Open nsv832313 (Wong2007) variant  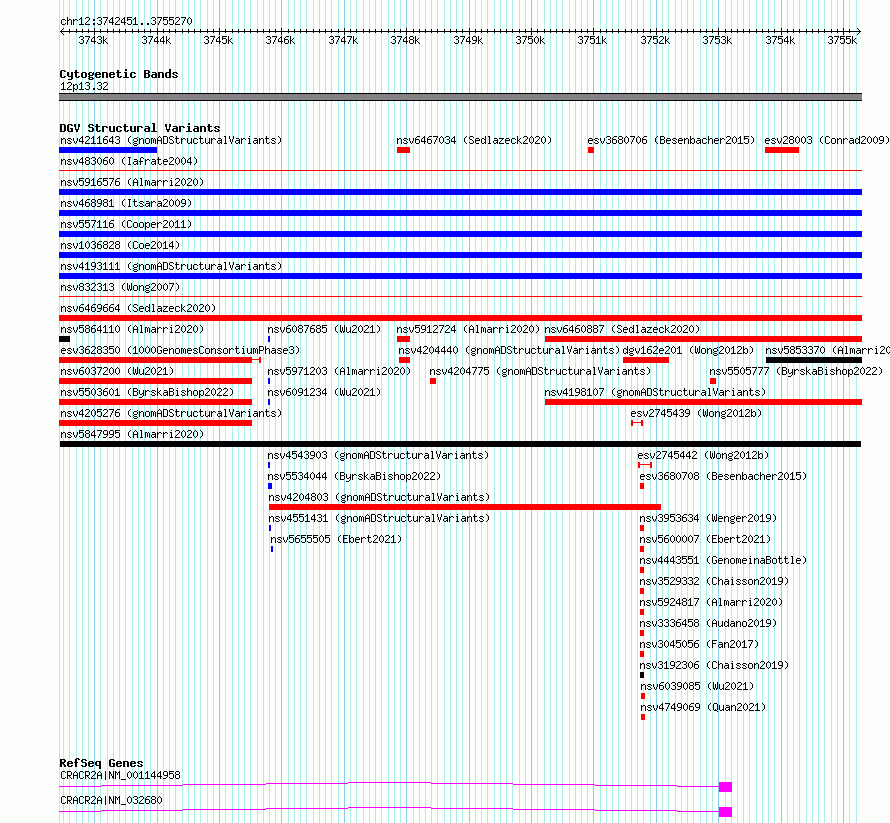pos(120,287)
